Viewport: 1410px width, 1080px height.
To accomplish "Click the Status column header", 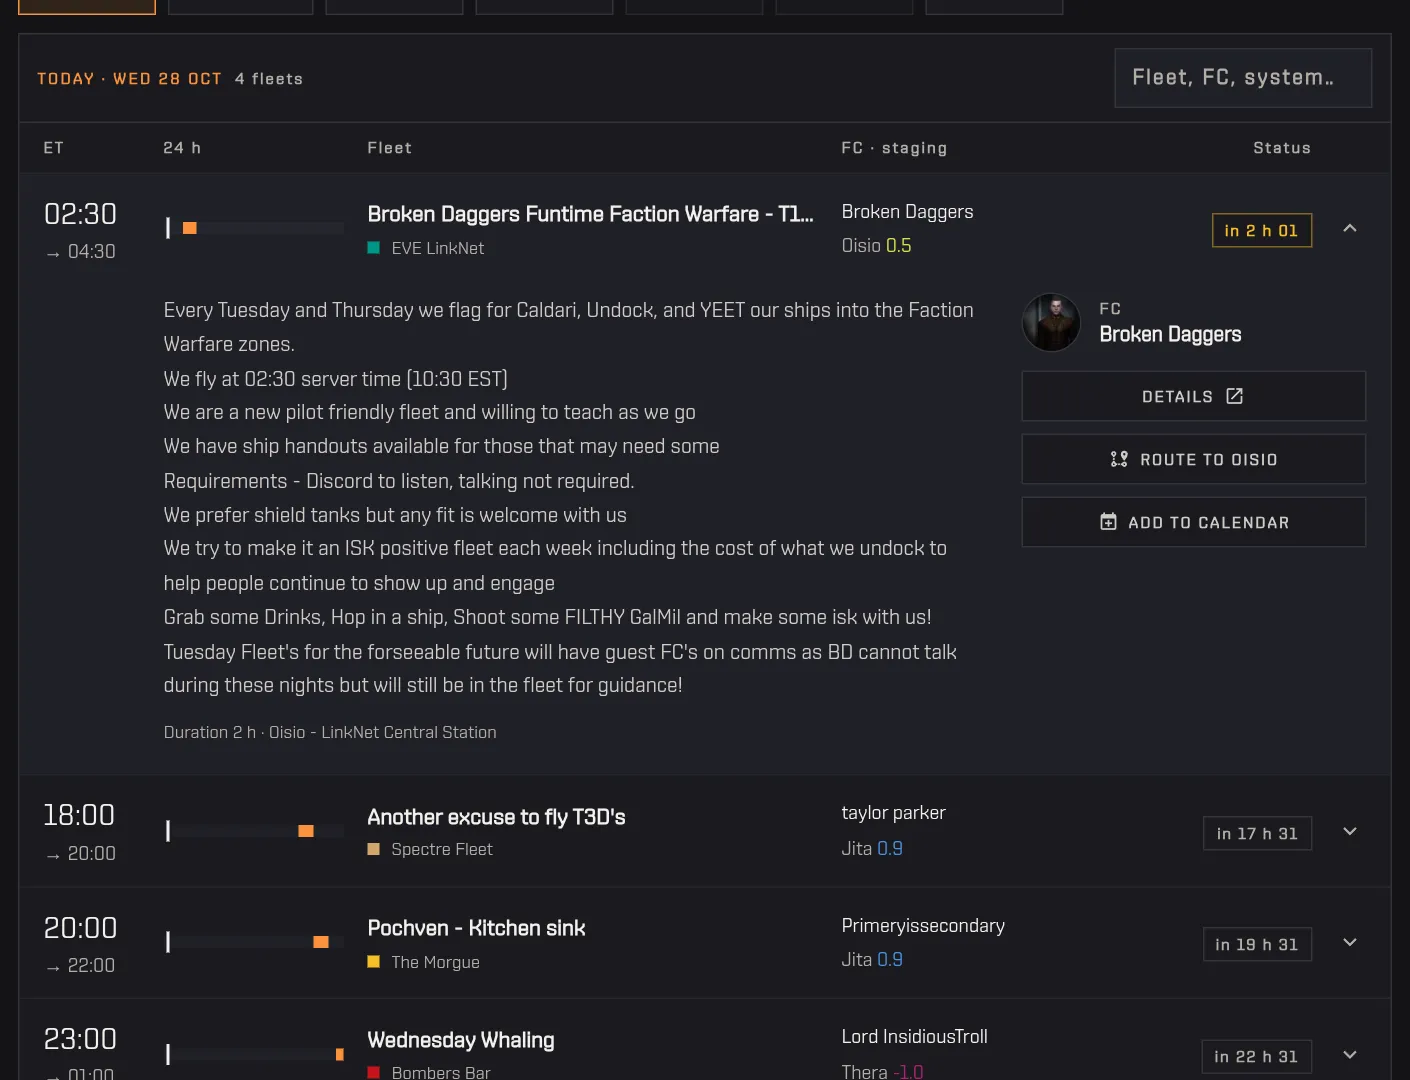I will pyautogui.click(x=1282, y=148).
